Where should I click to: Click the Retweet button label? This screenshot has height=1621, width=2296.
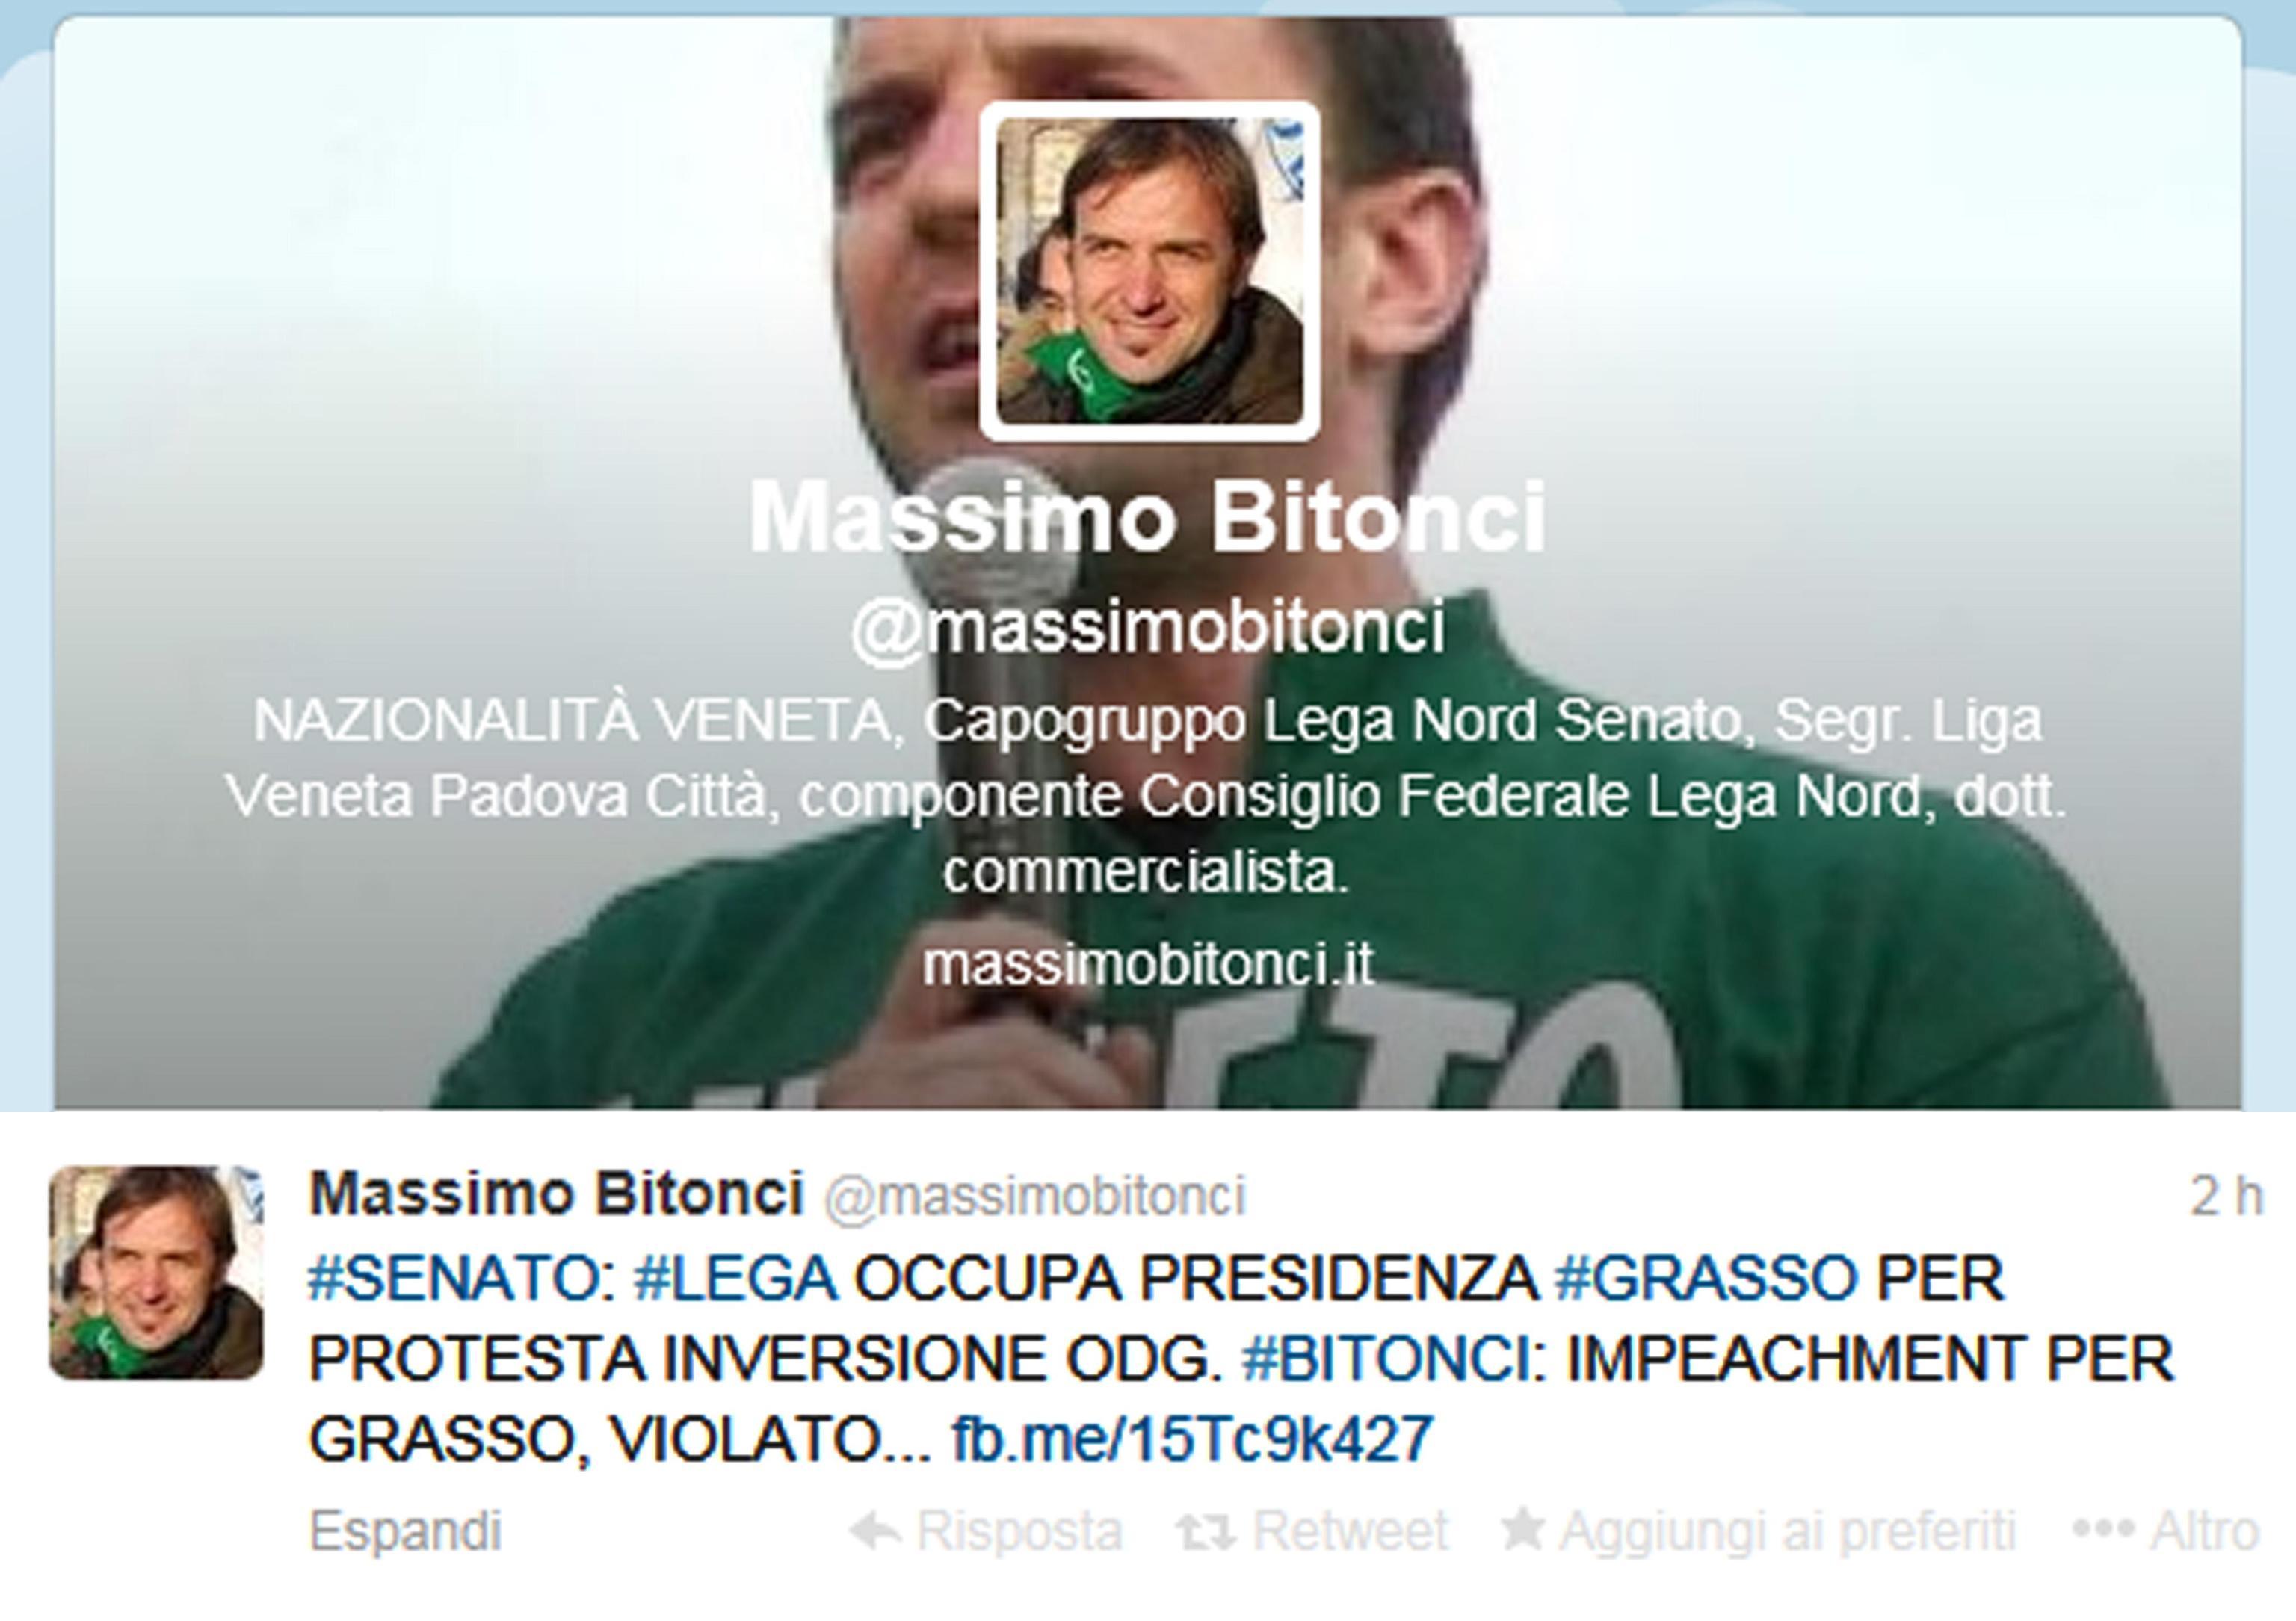point(1350,1532)
